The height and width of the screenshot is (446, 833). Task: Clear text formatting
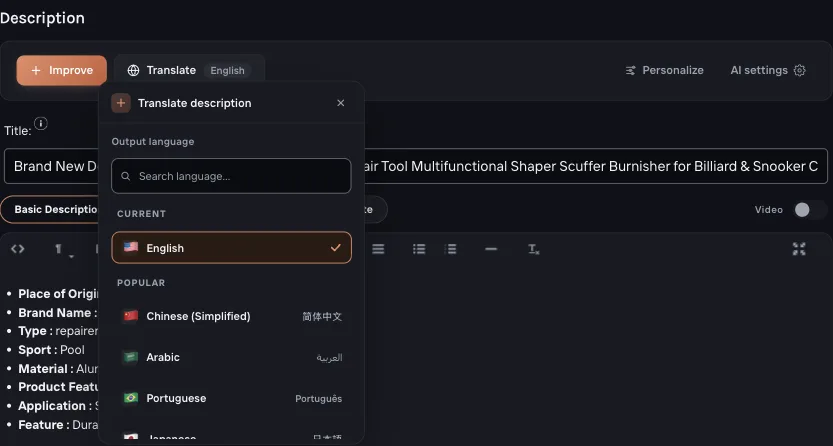533,249
